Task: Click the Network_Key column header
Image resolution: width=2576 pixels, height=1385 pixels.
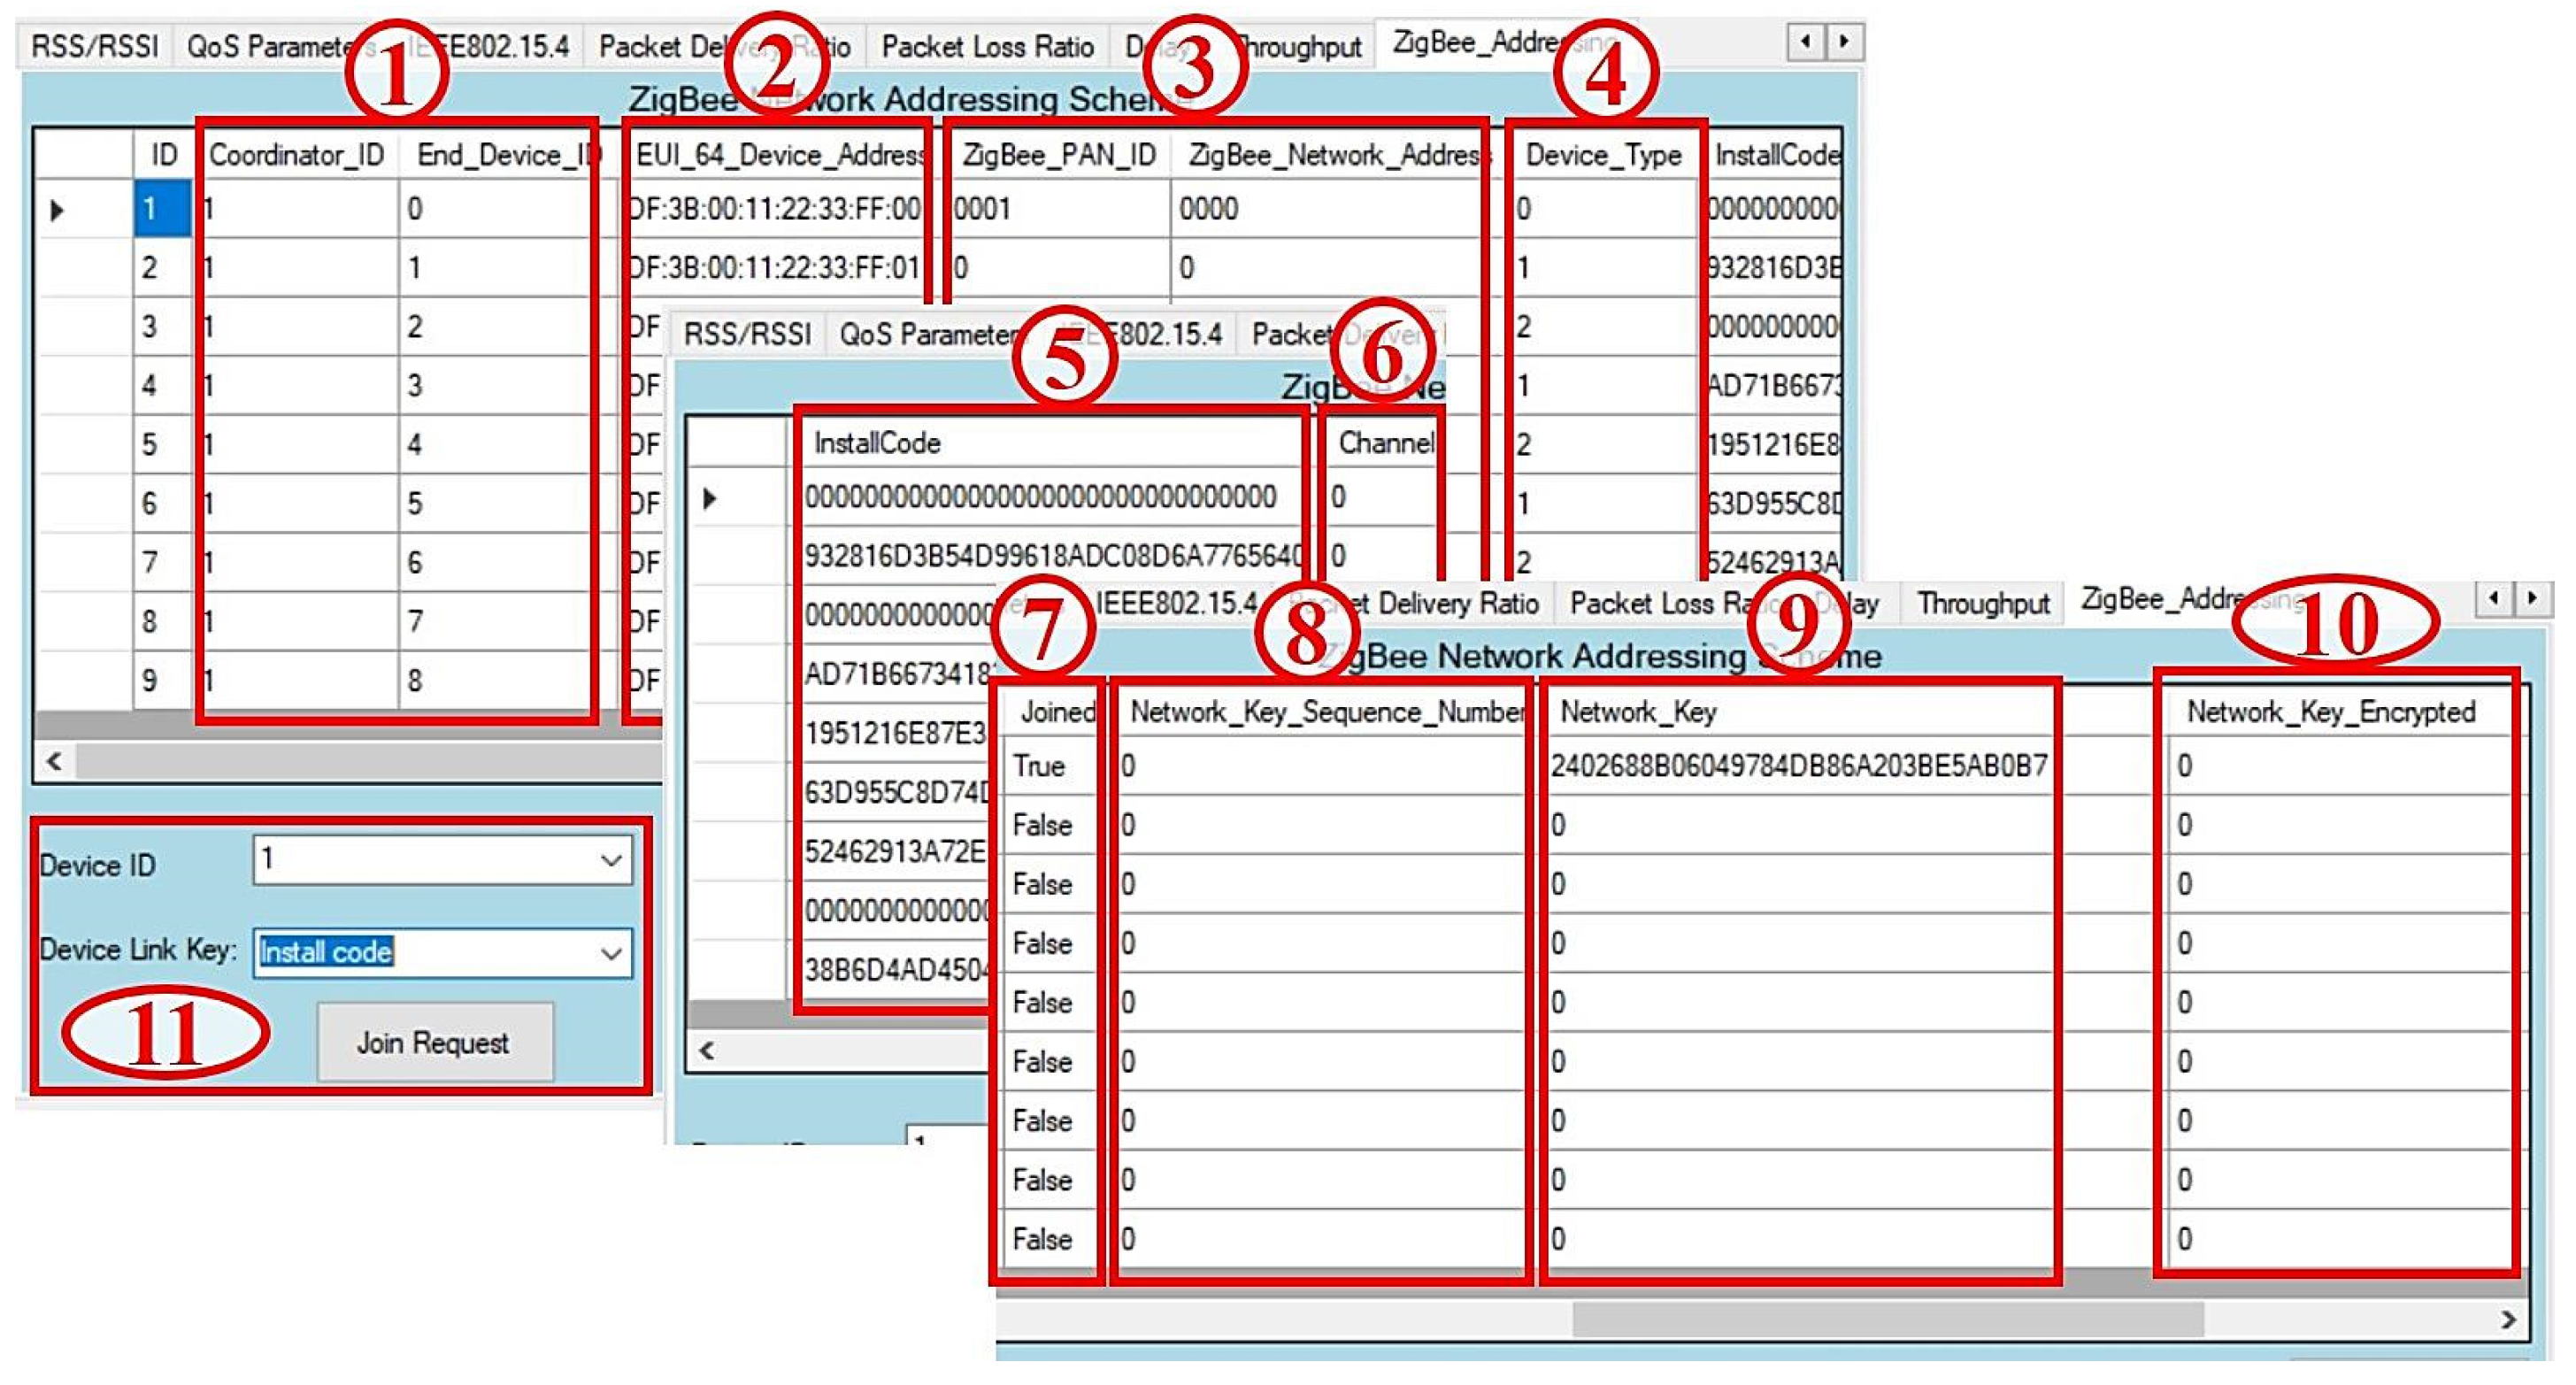Action: click(1638, 712)
